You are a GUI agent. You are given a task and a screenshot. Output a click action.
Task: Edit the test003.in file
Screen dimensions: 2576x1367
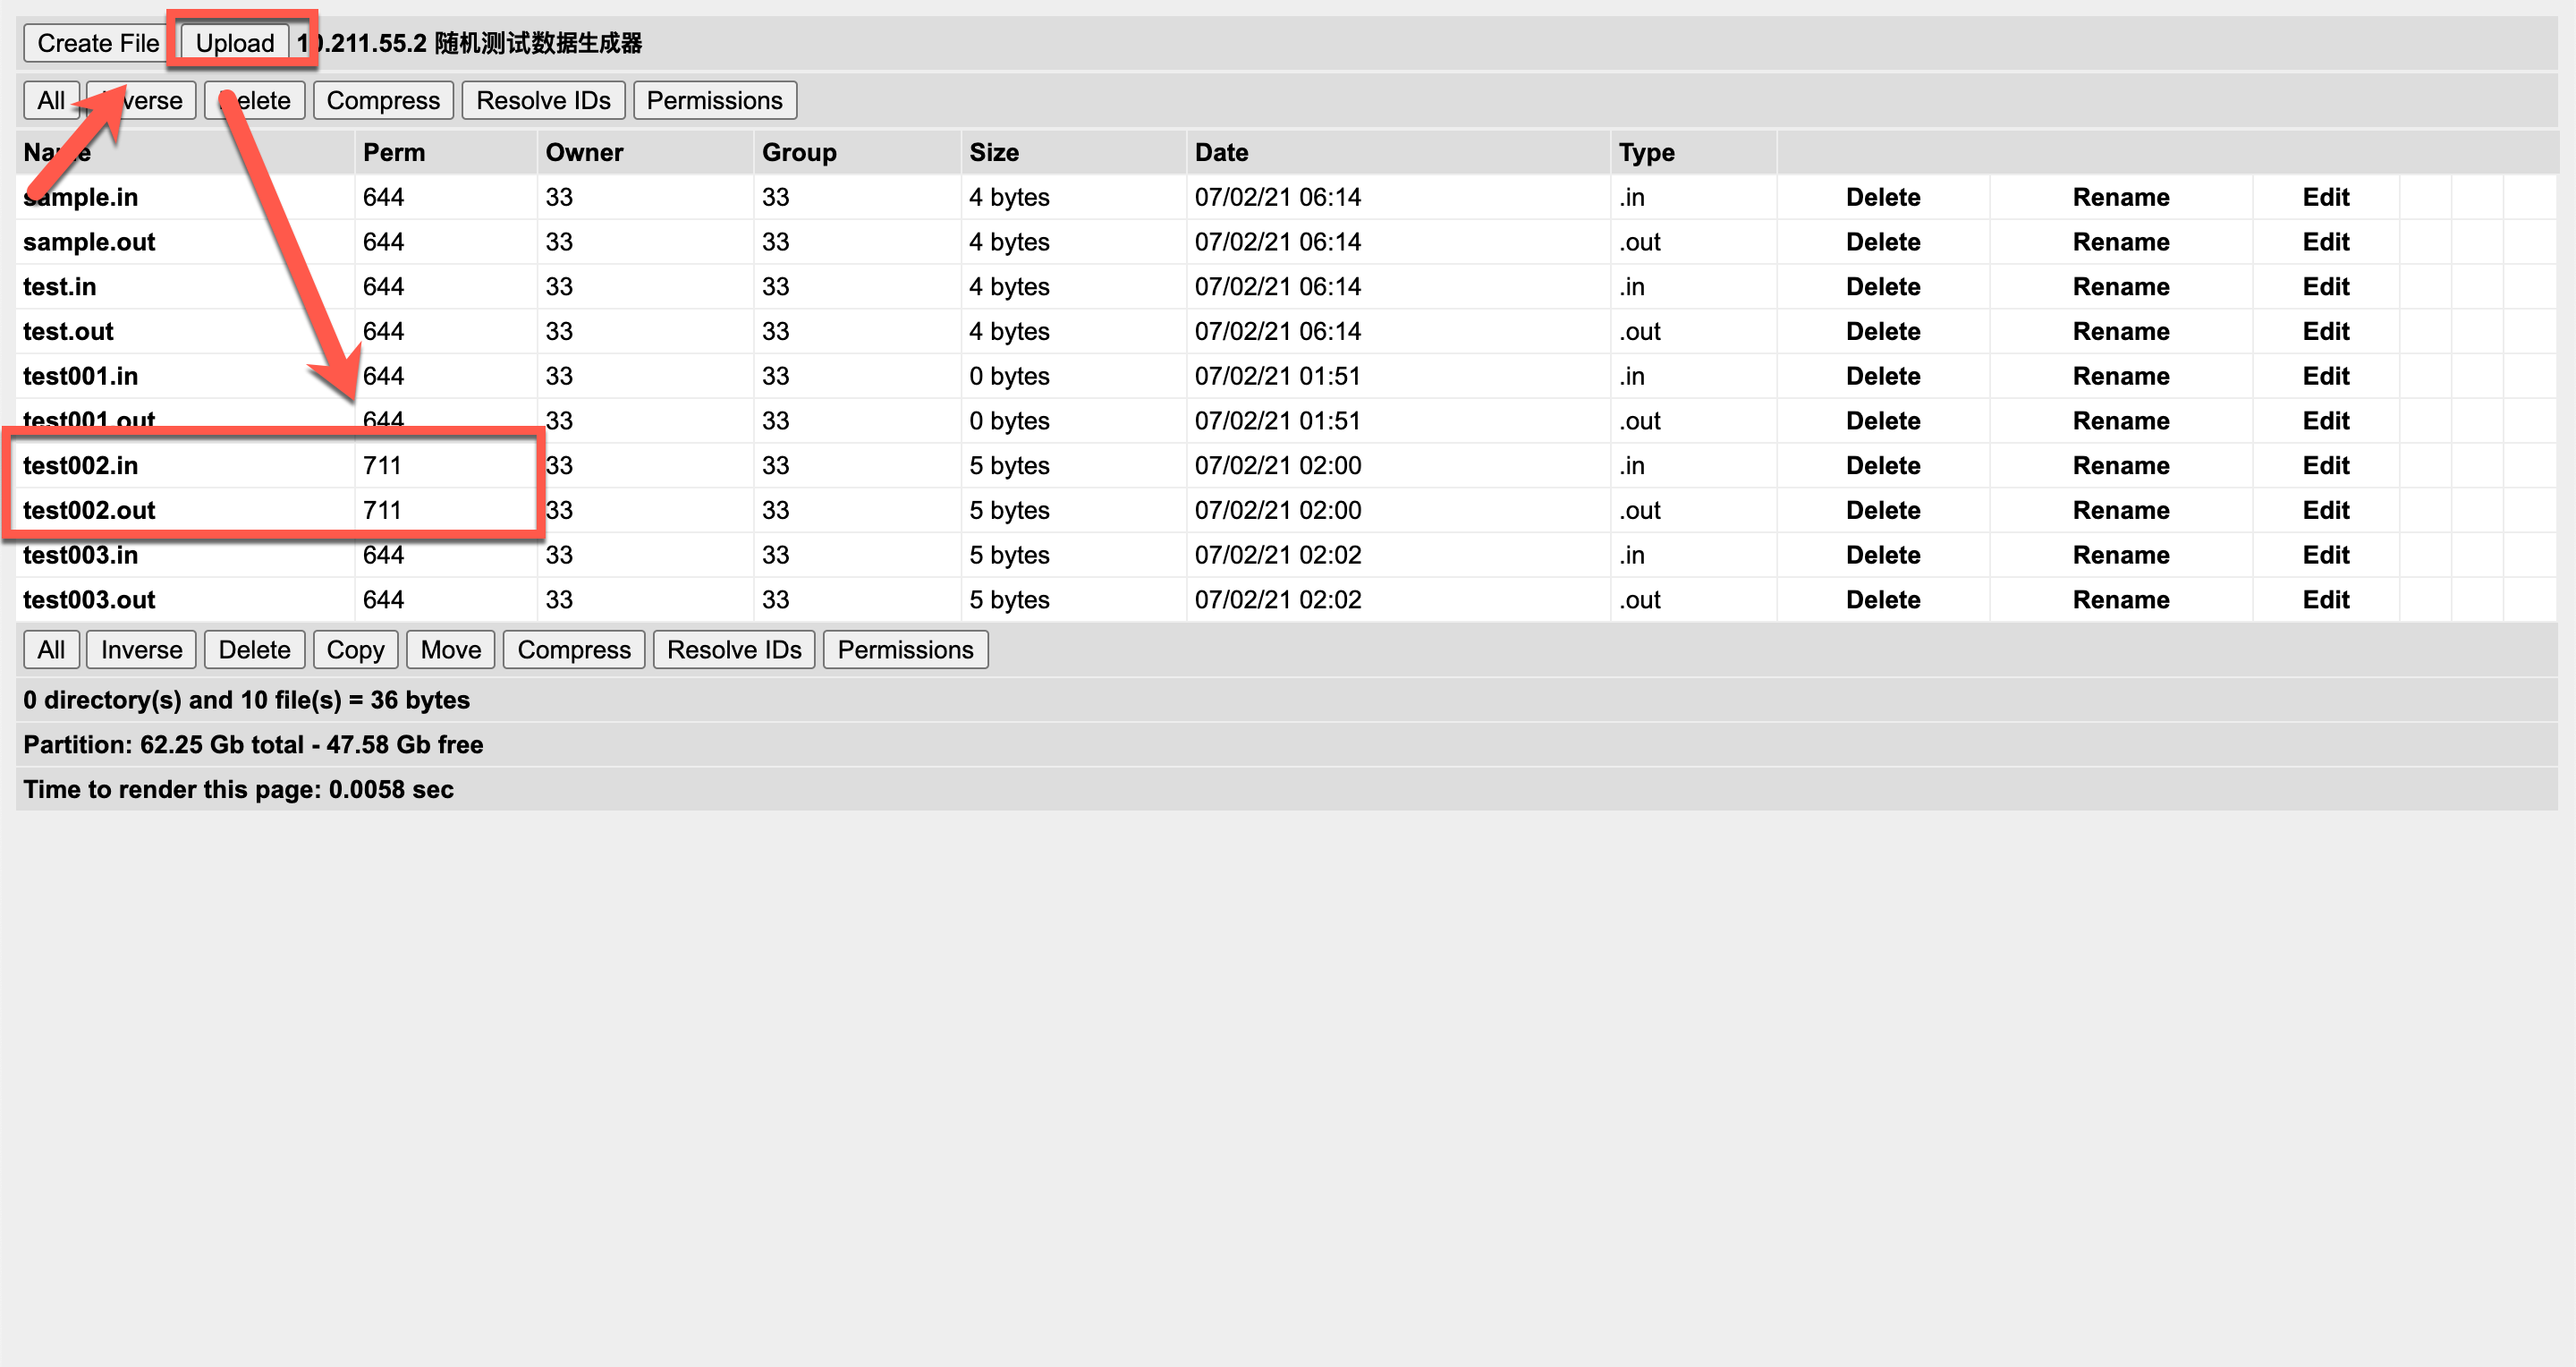pyautogui.click(x=2325, y=555)
